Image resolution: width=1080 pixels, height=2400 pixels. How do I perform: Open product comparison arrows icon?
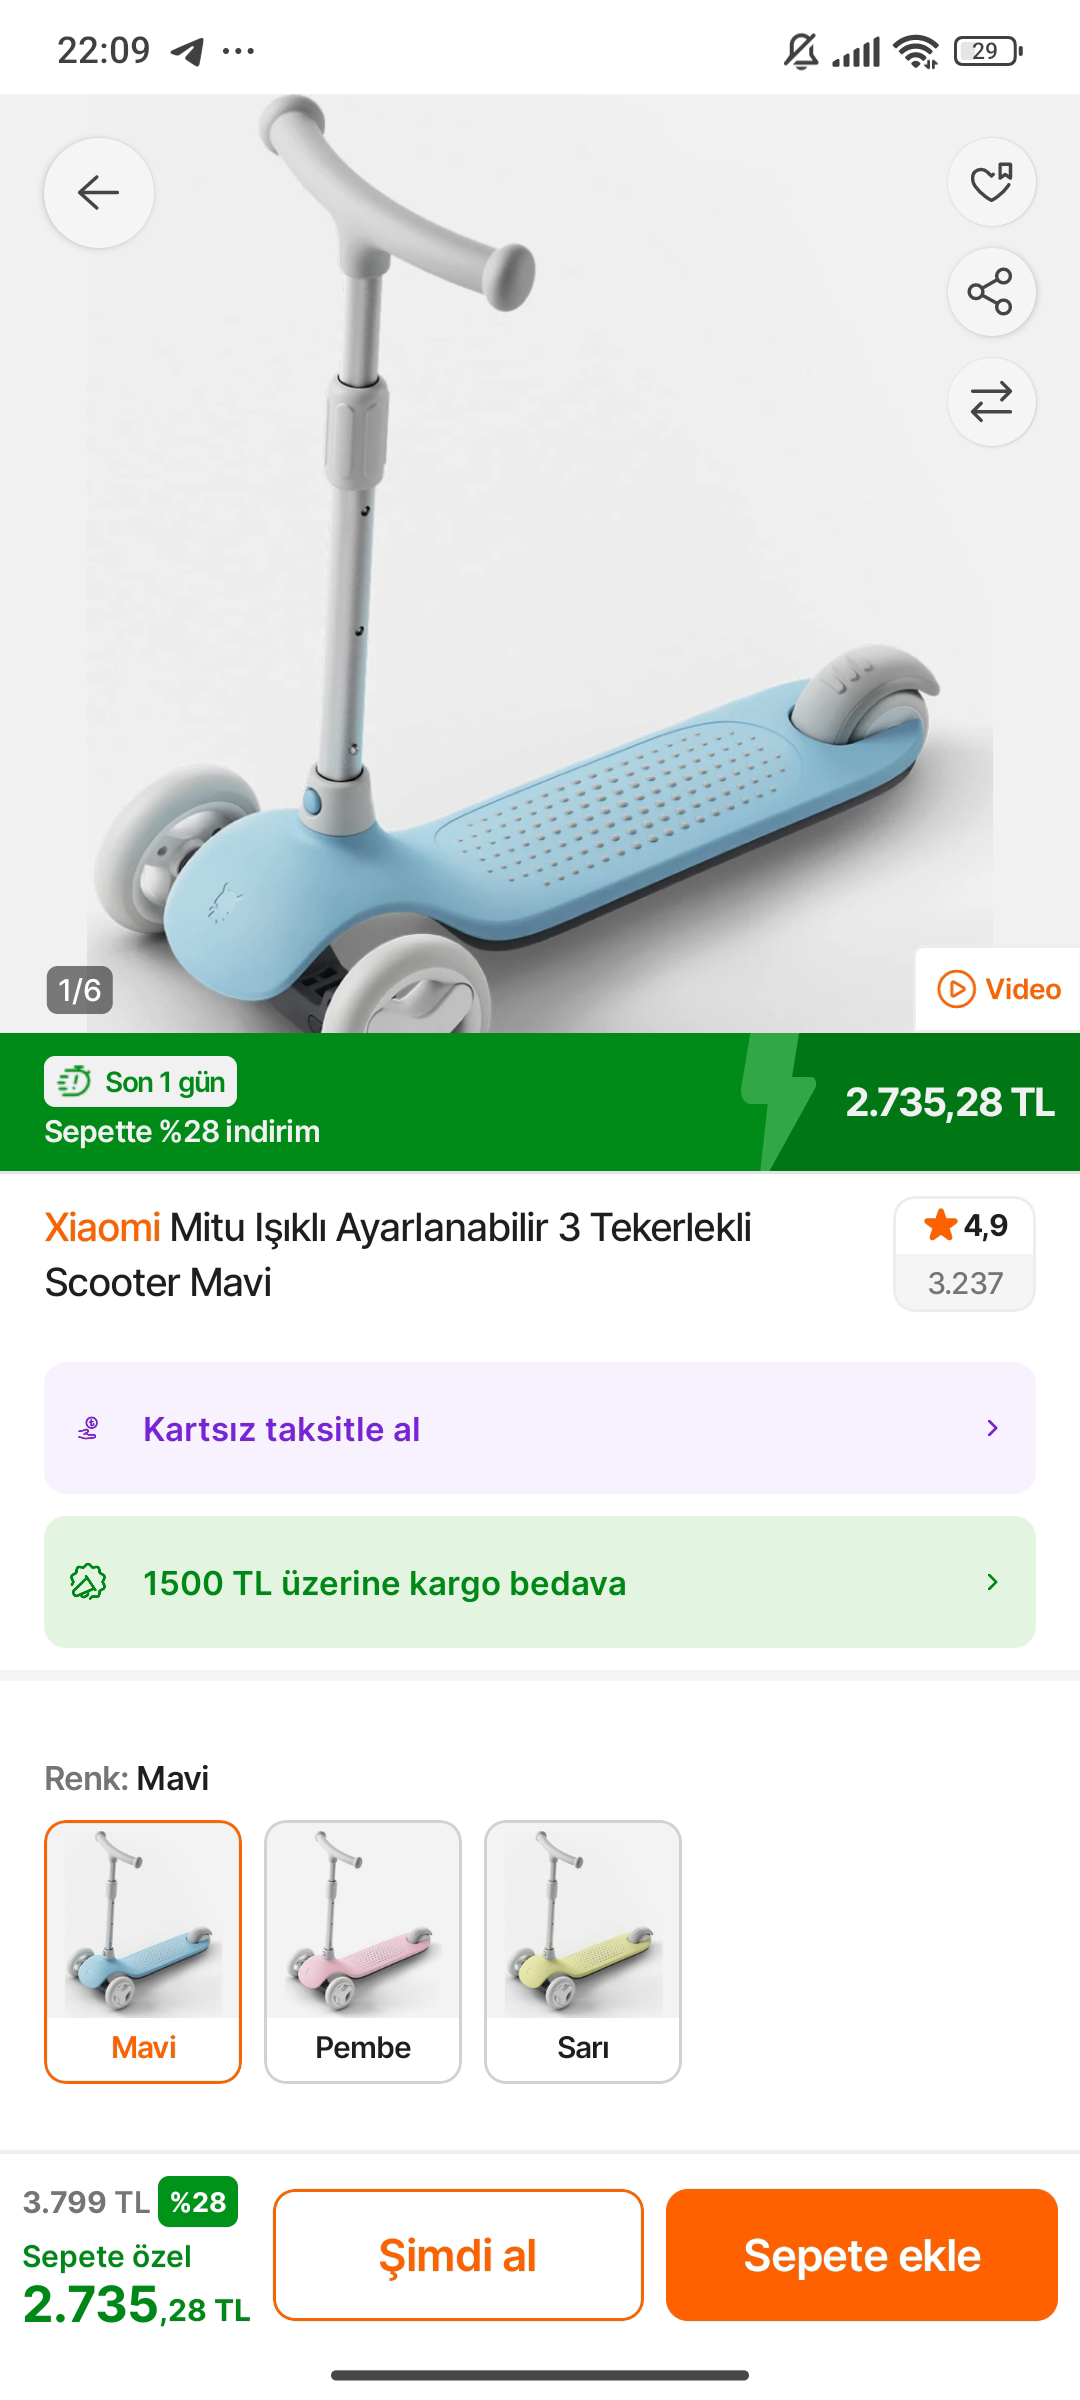click(x=991, y=402)
